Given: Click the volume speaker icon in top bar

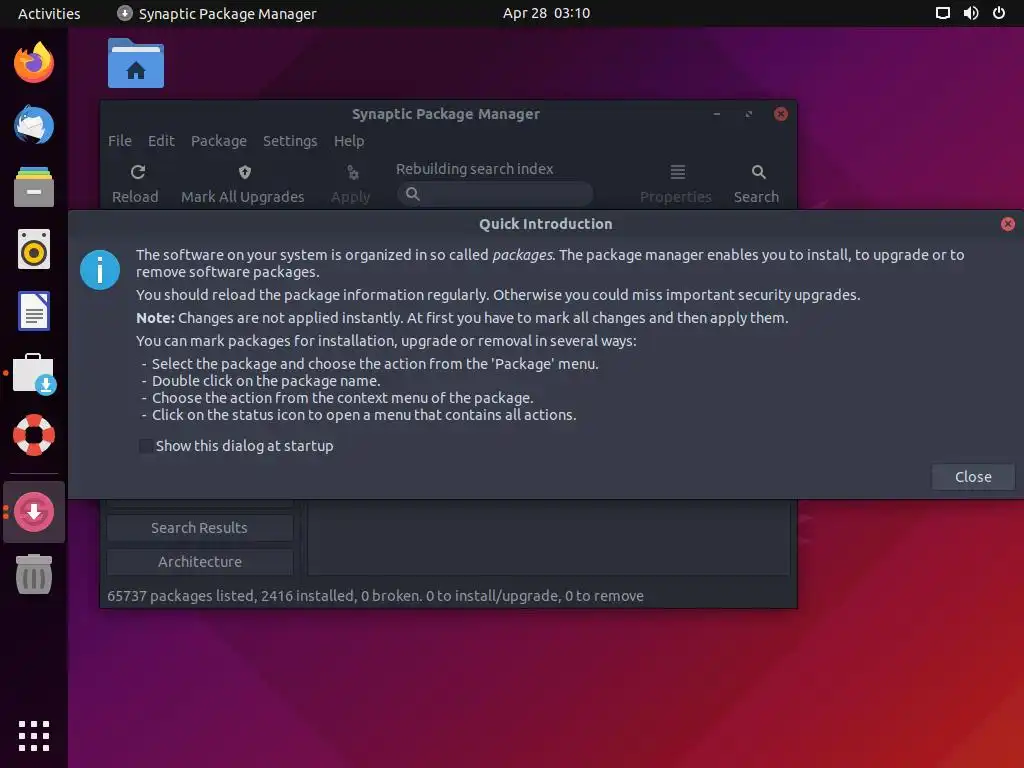Looking at the screenshot, I should [971, 13].
